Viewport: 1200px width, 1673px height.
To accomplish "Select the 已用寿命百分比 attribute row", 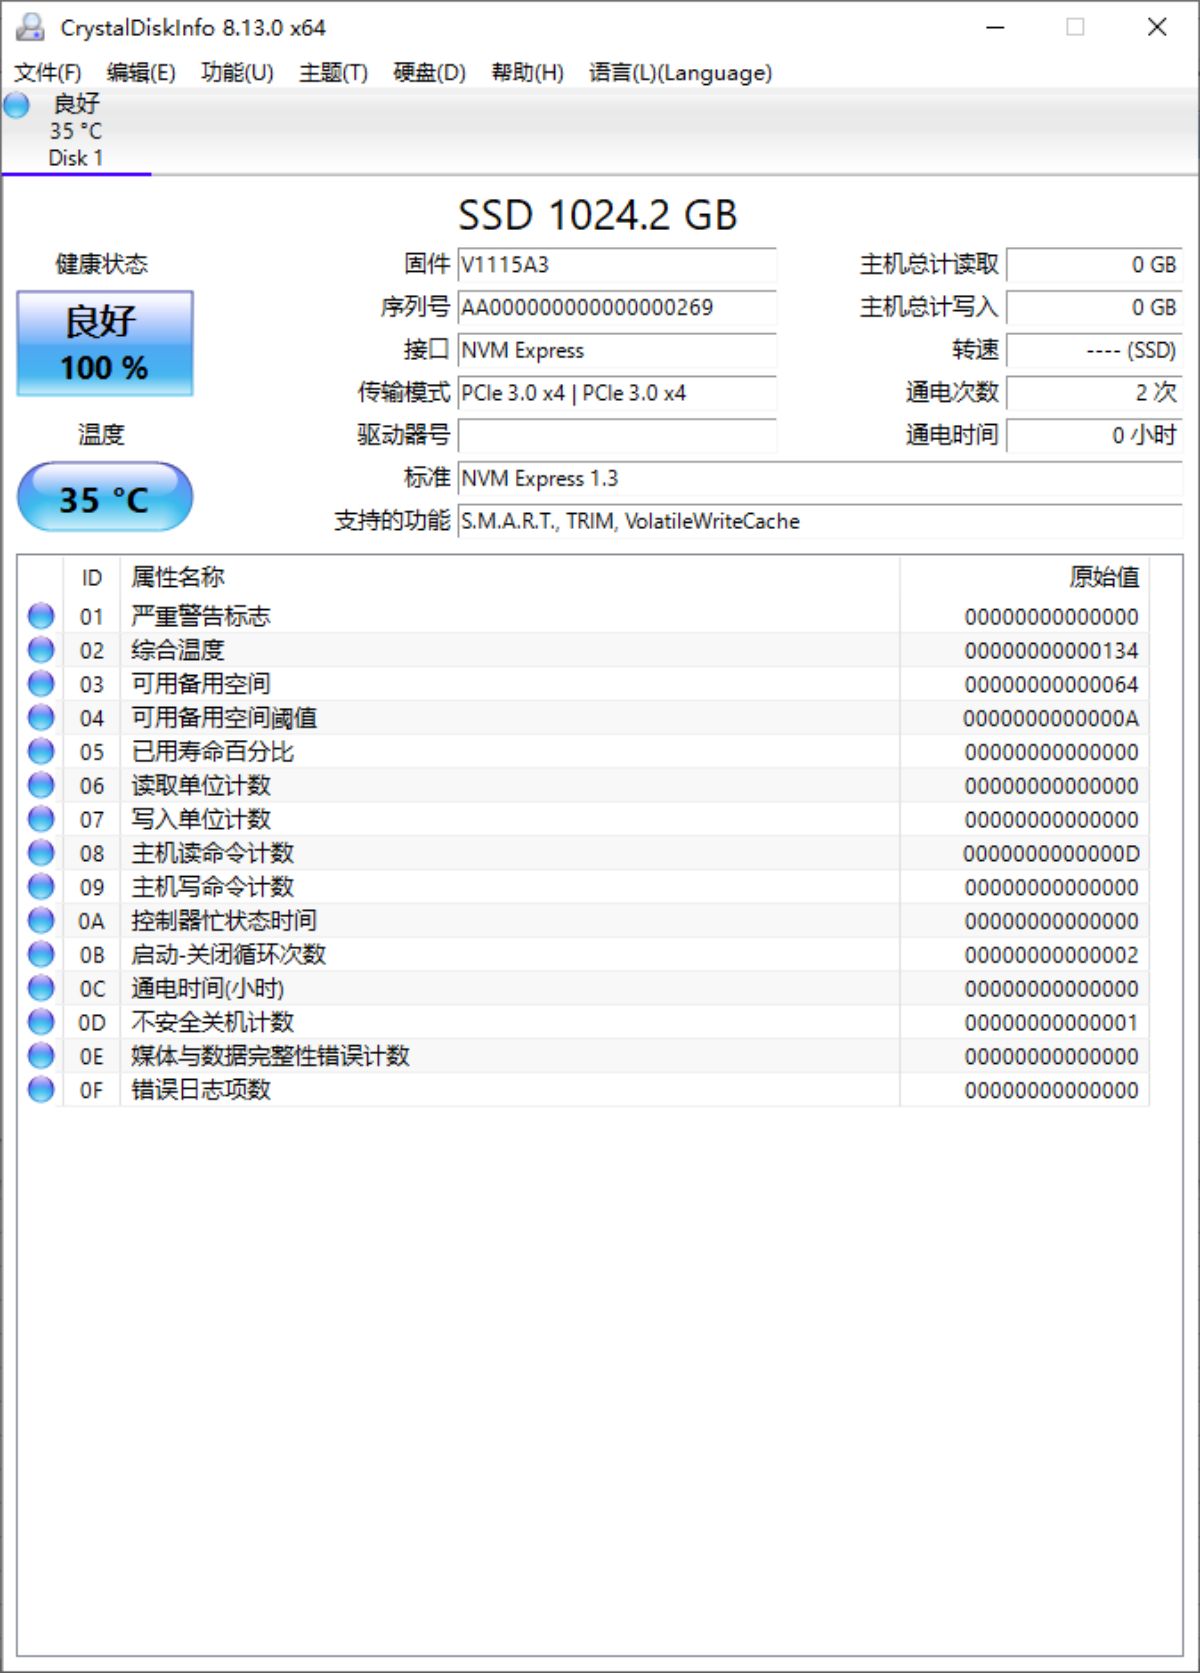I will (x=584, y=752).
